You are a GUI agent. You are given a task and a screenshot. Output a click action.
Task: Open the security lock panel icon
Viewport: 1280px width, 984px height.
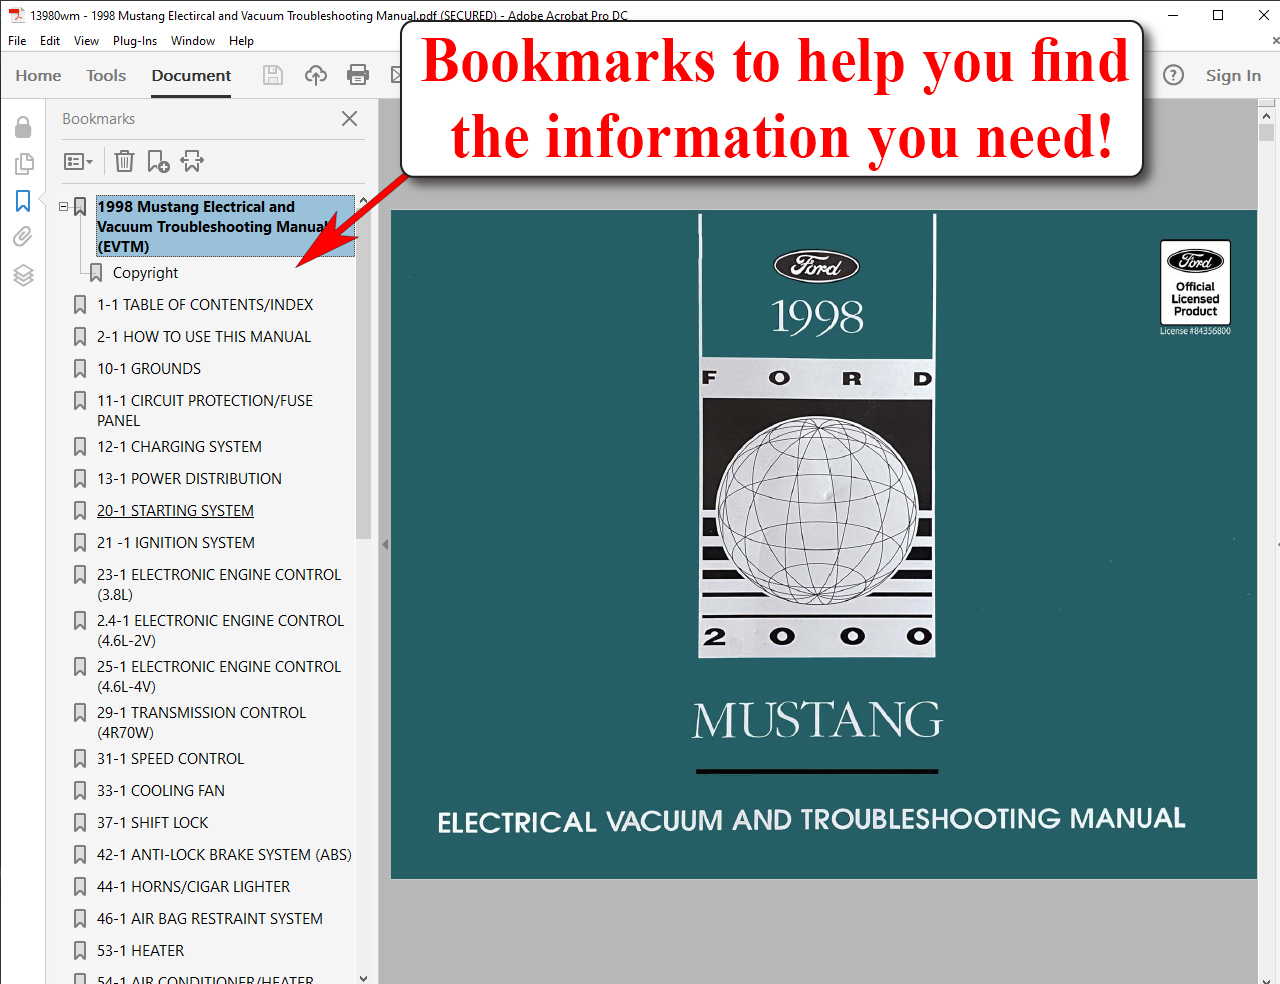23,127
